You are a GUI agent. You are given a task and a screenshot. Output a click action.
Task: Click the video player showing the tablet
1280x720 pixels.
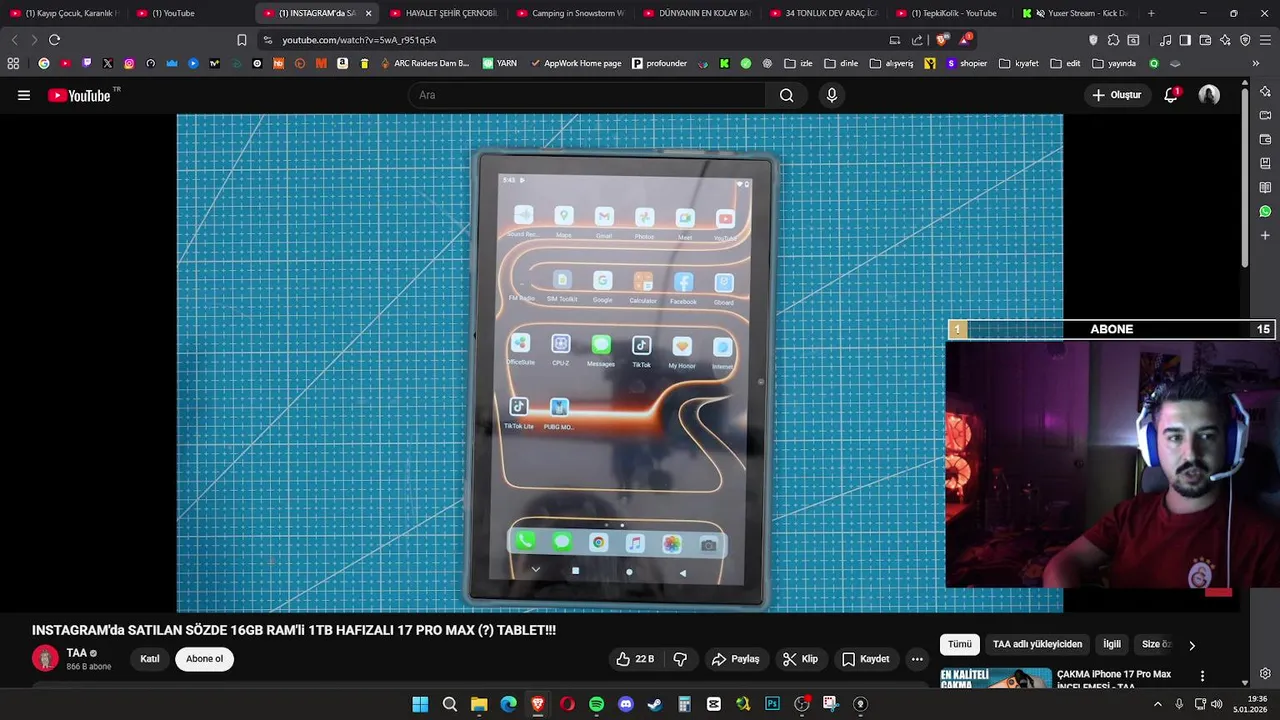(620, 363)
